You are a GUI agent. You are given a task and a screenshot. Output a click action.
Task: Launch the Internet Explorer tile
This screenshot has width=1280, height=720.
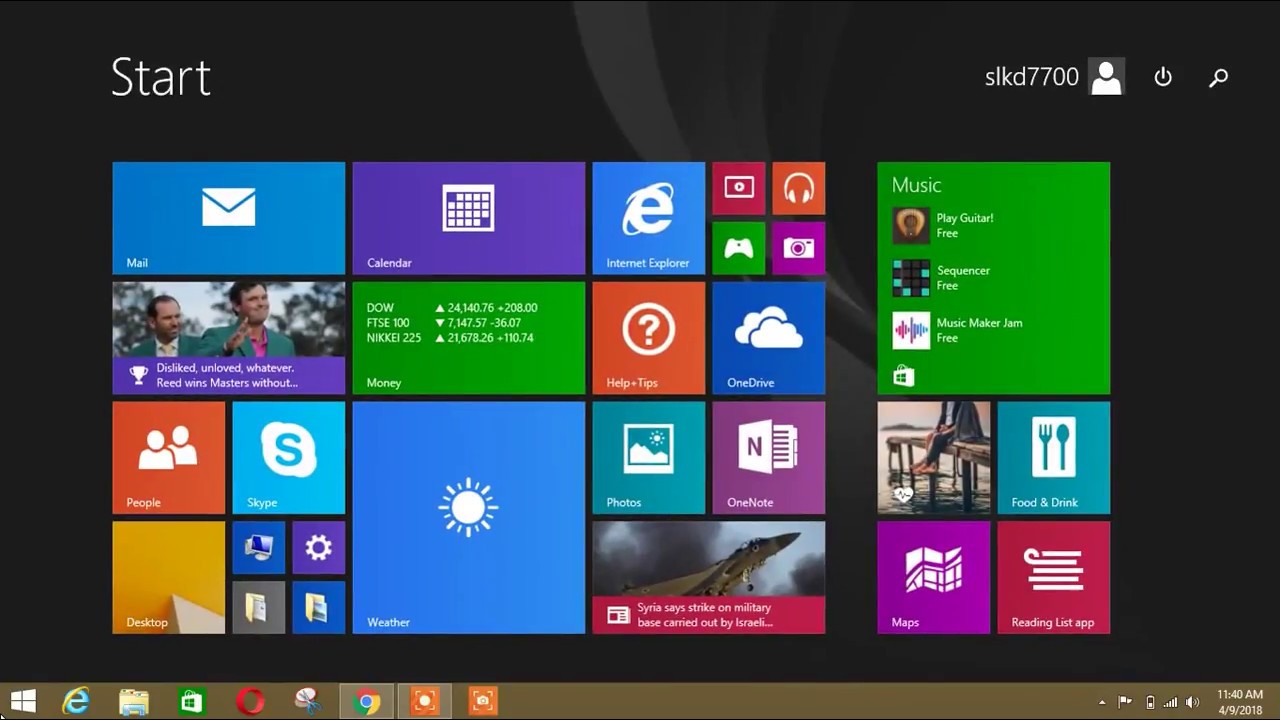coord(648,218)
